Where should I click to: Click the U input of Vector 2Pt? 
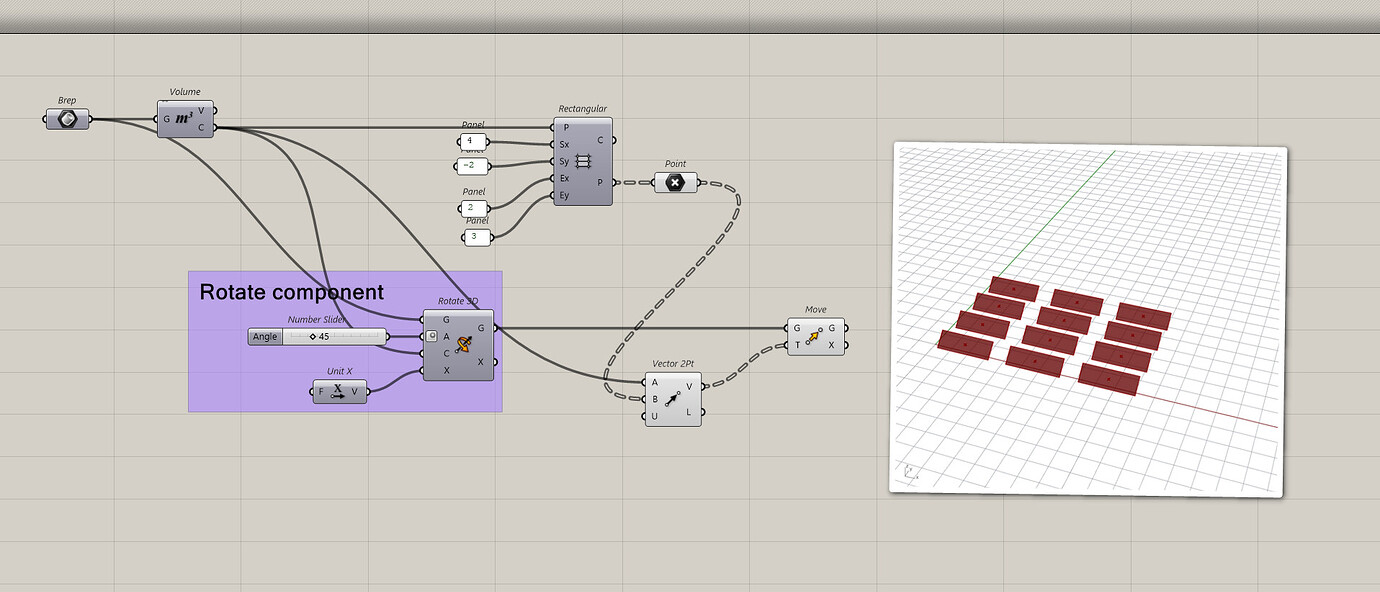655,416
